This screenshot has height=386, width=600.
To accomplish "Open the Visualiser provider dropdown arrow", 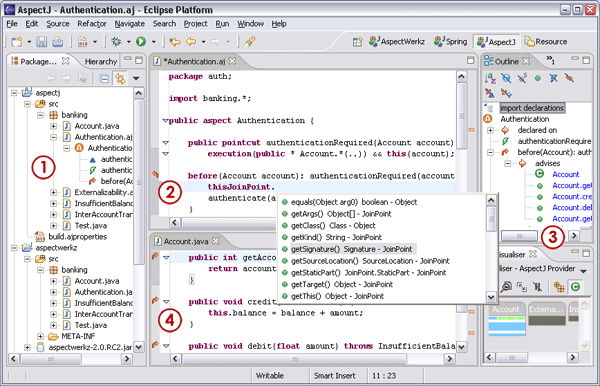I will tap(583, 270).
